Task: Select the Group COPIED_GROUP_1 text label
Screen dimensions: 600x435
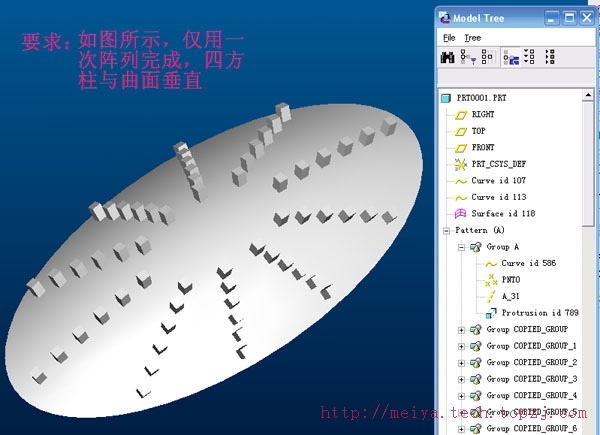Action: [532, 346]
